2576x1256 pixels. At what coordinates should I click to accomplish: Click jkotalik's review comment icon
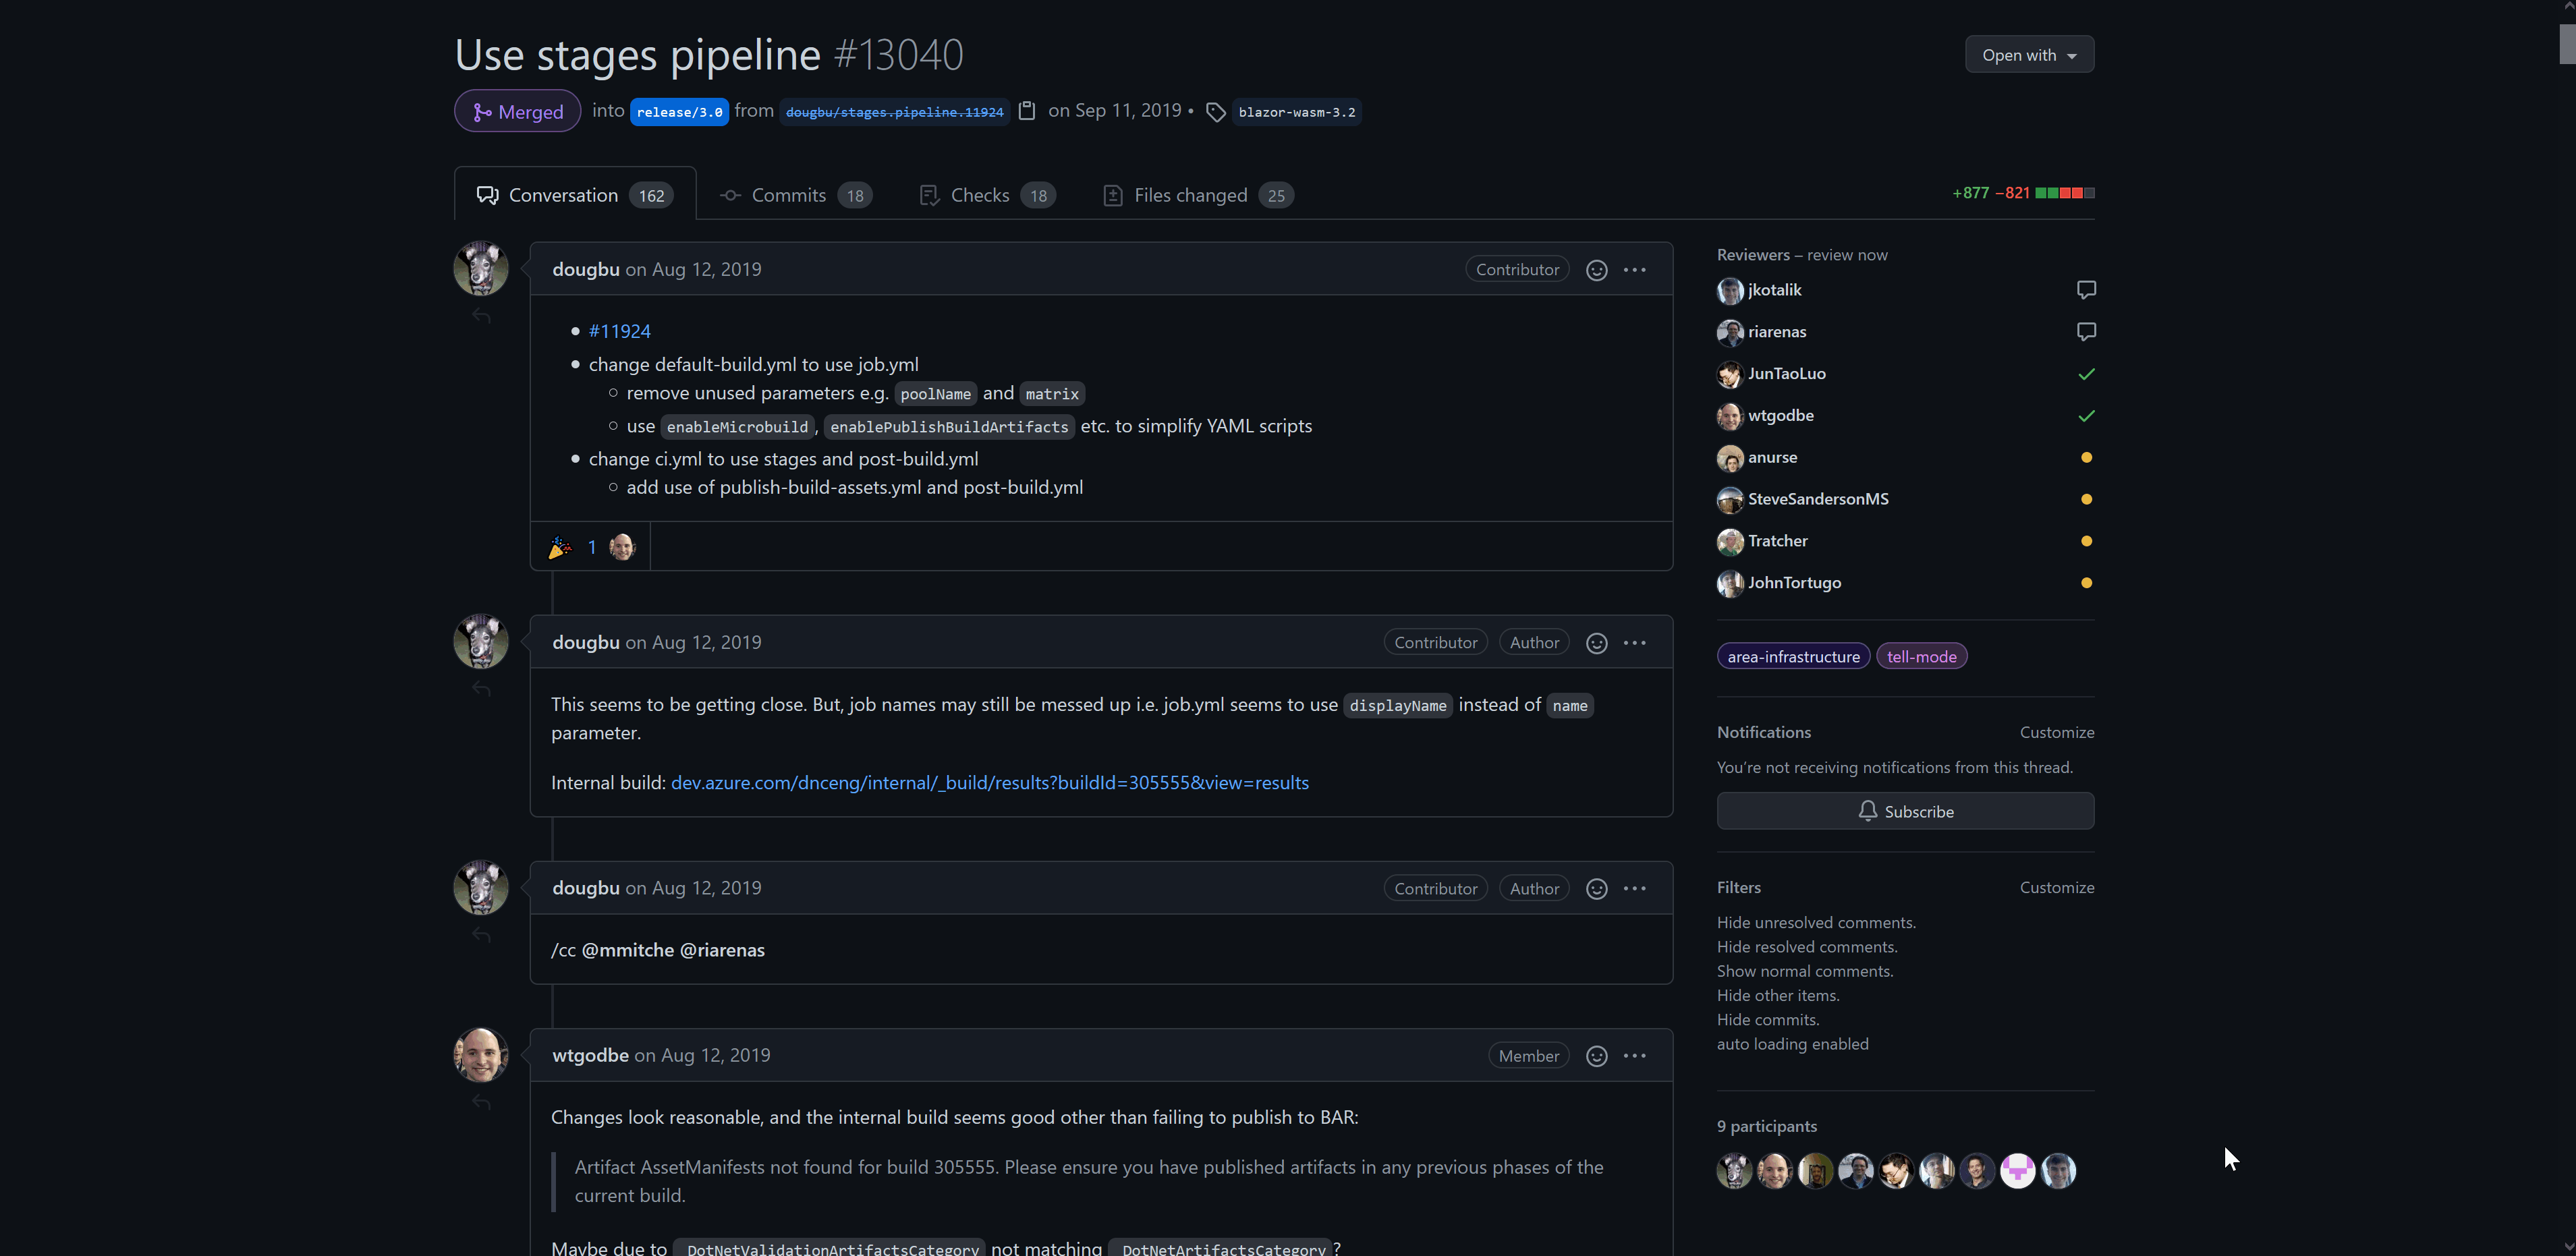pyautogui.click(x=2085, y=290)
